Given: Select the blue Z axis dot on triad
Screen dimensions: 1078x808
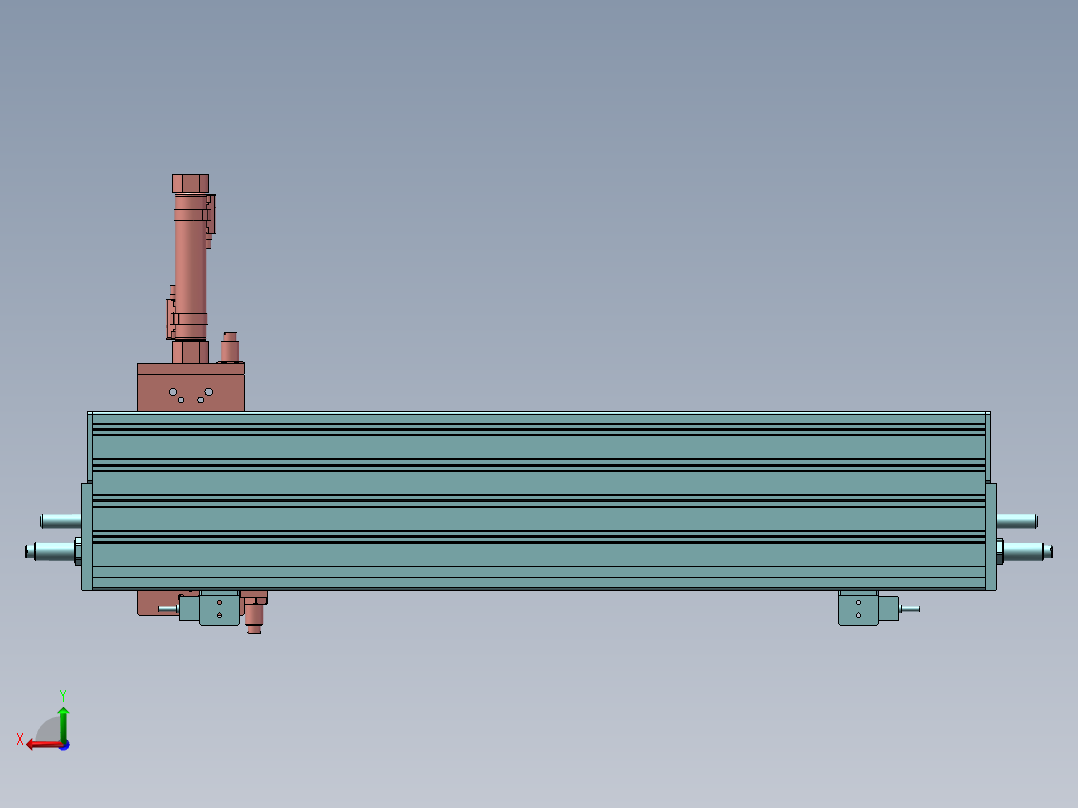Looking at the screenshot, I should click(x=63, y=745).
